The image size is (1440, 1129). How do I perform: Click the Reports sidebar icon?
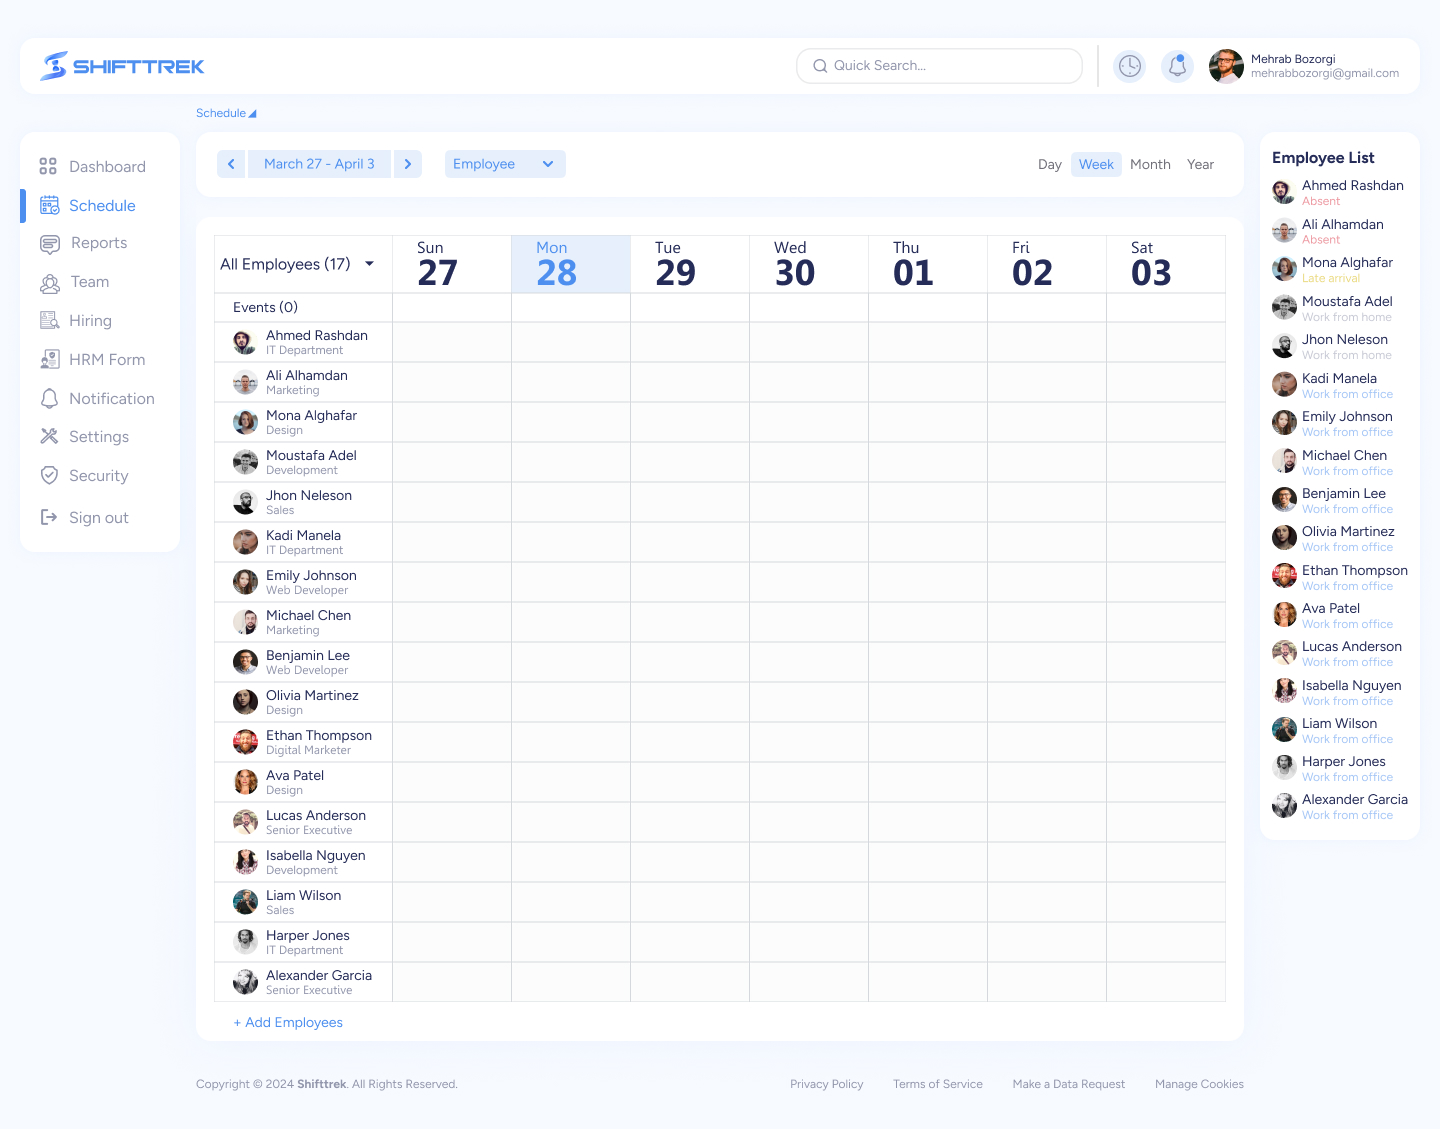(x=49, y=243)
